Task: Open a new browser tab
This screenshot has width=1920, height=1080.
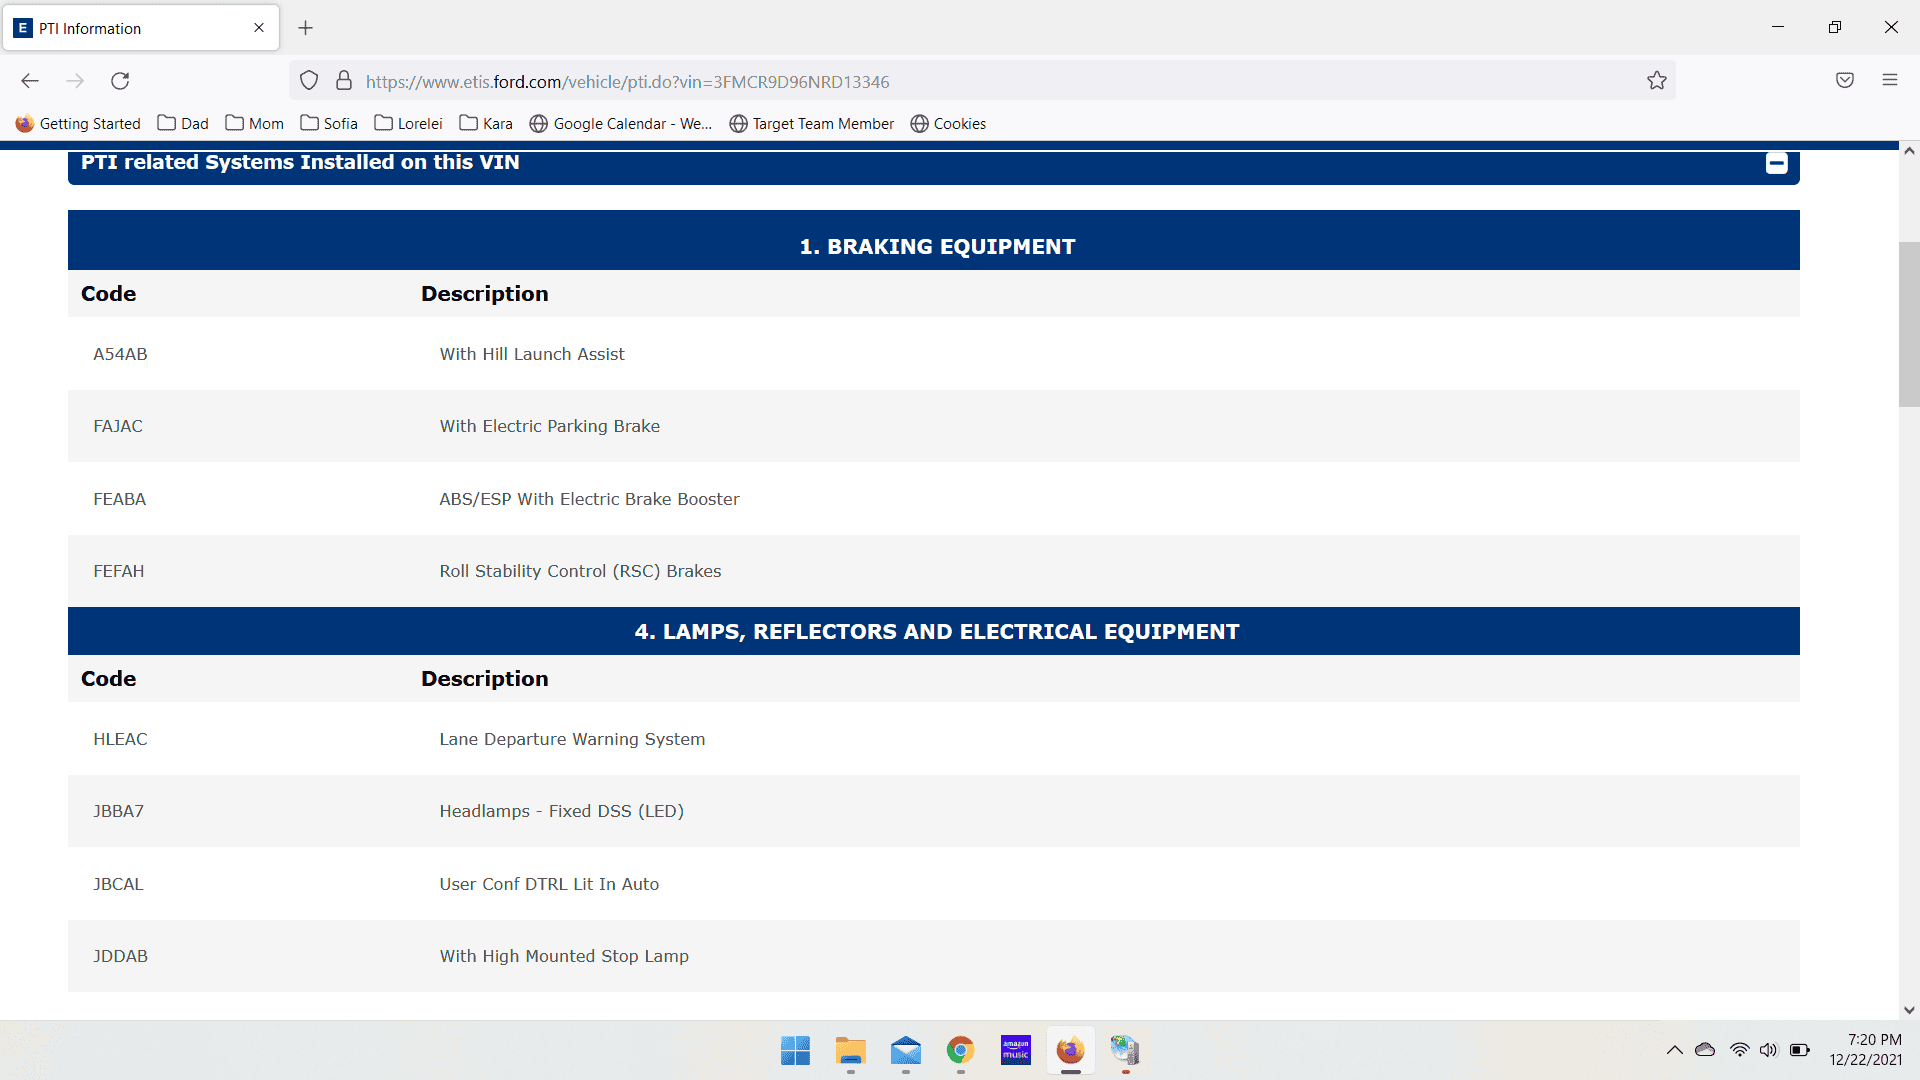Action: 306,28
